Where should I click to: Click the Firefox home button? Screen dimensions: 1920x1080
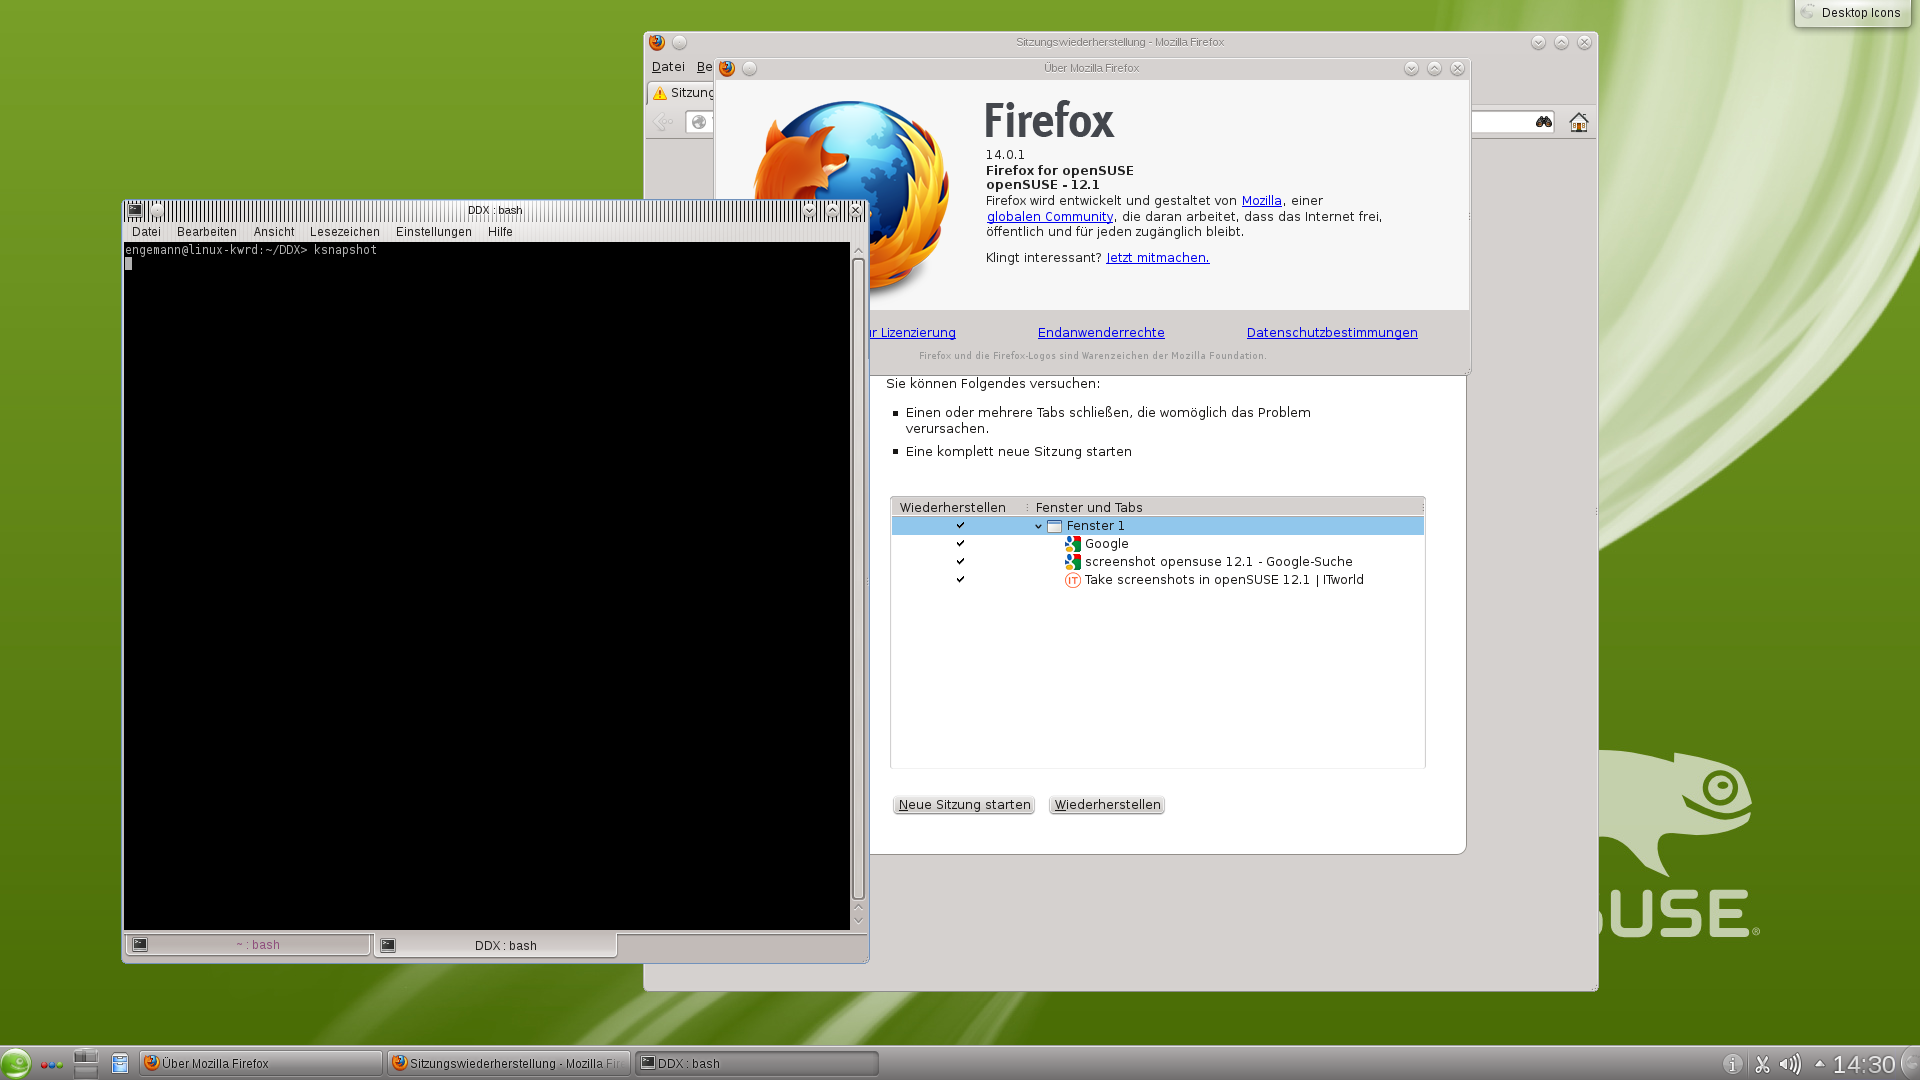[x=1579, y=122]
